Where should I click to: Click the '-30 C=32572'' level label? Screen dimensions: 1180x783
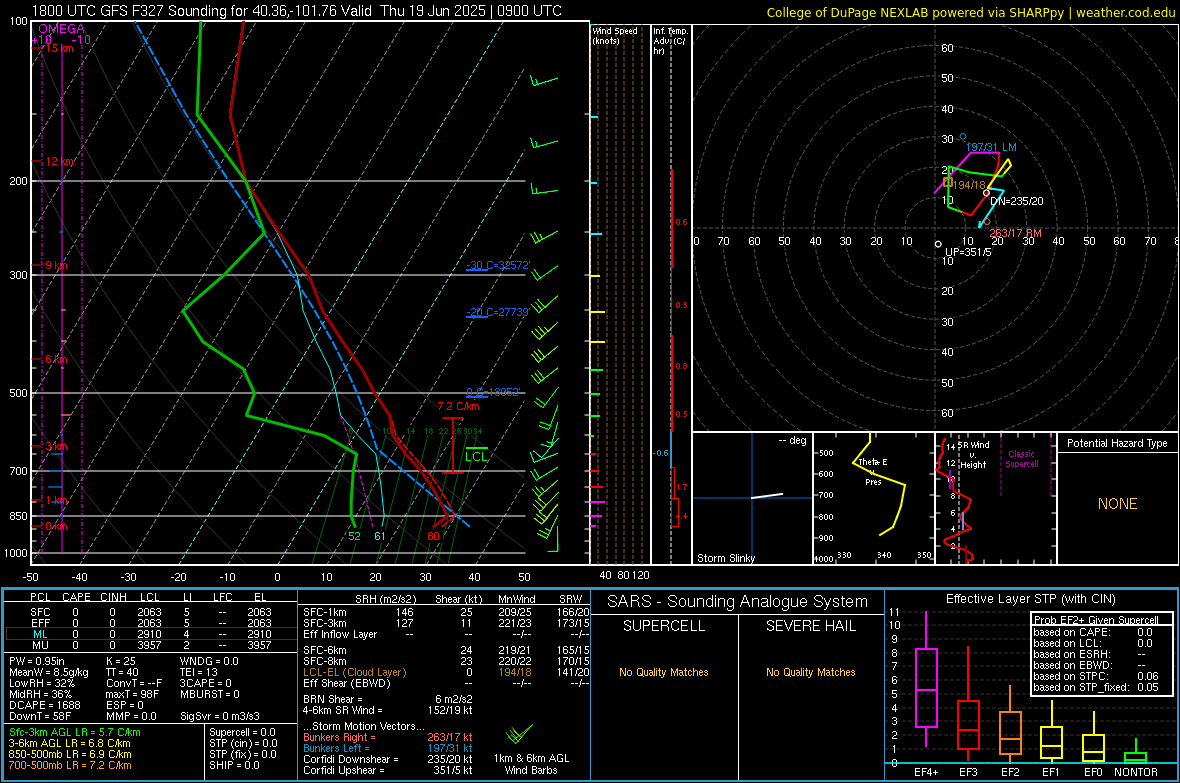(498, 265)
